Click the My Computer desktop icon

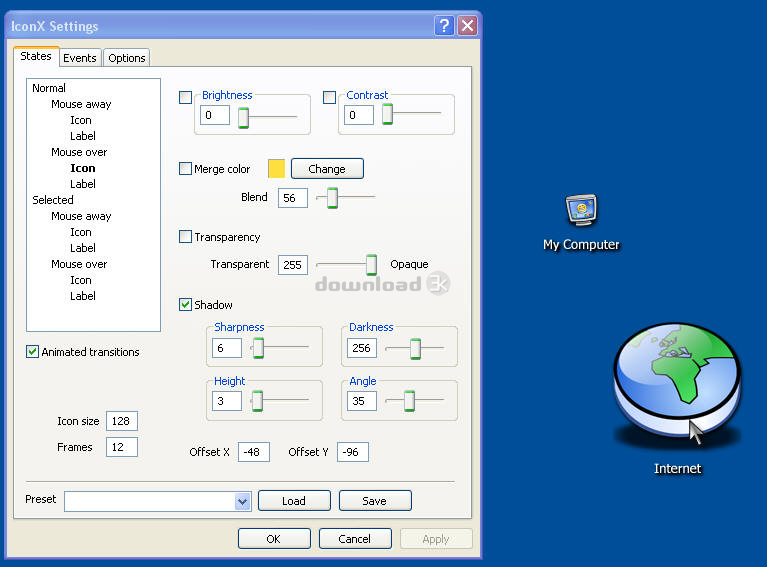[581, 210]
